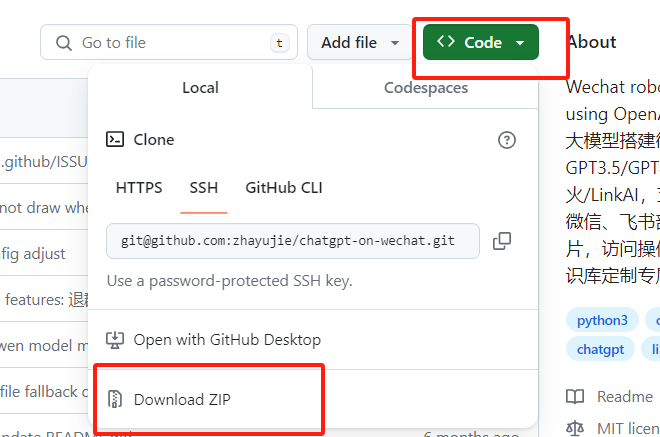Click the terminal Clone icon

pos(116,140)
